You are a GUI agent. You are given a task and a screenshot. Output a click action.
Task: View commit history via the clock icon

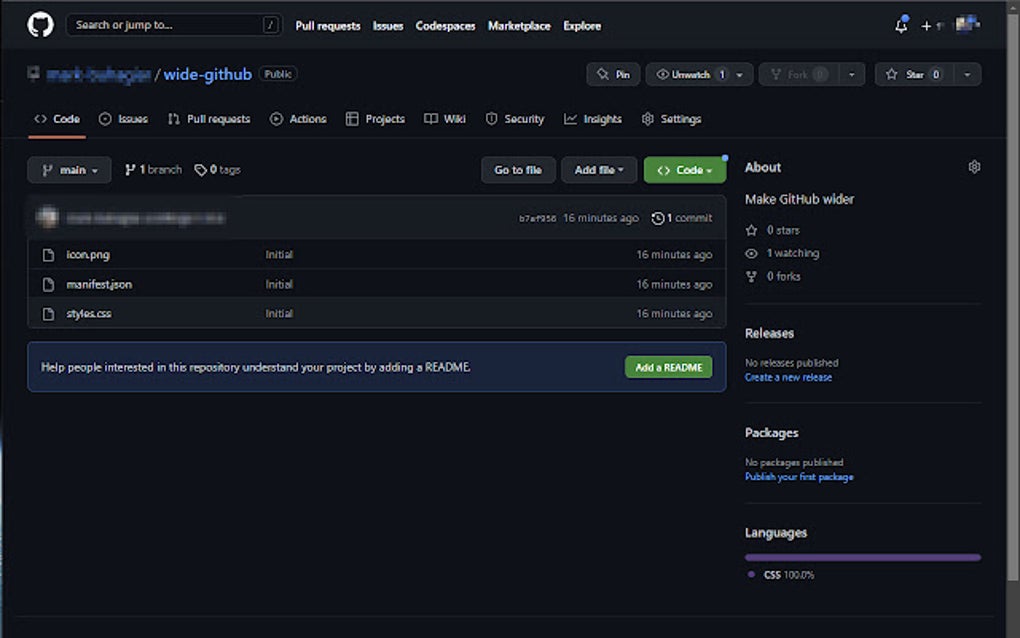tap(657, 217)
